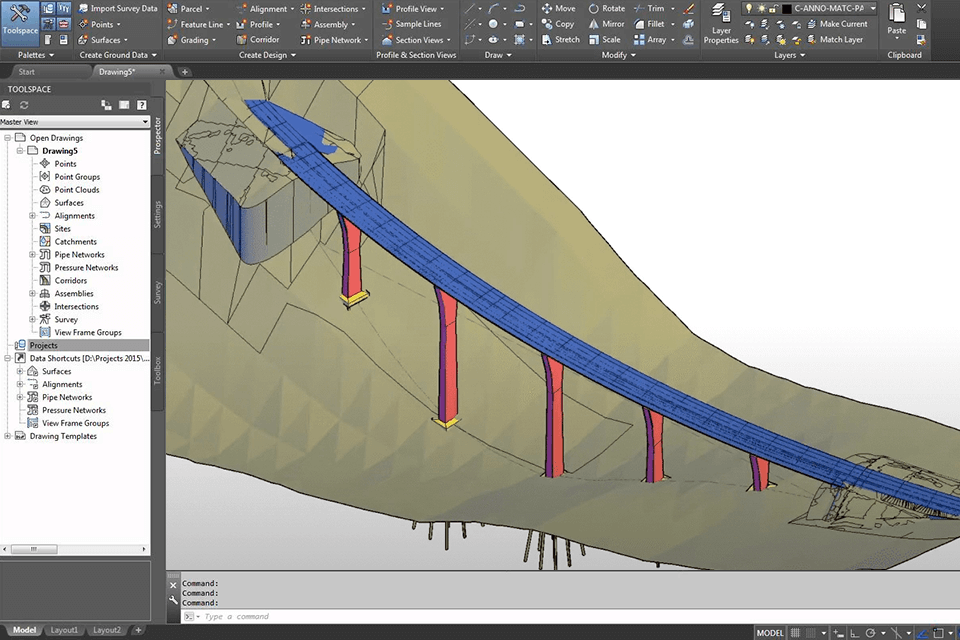
Task: Select the Fillet tool
Action: 650,24
